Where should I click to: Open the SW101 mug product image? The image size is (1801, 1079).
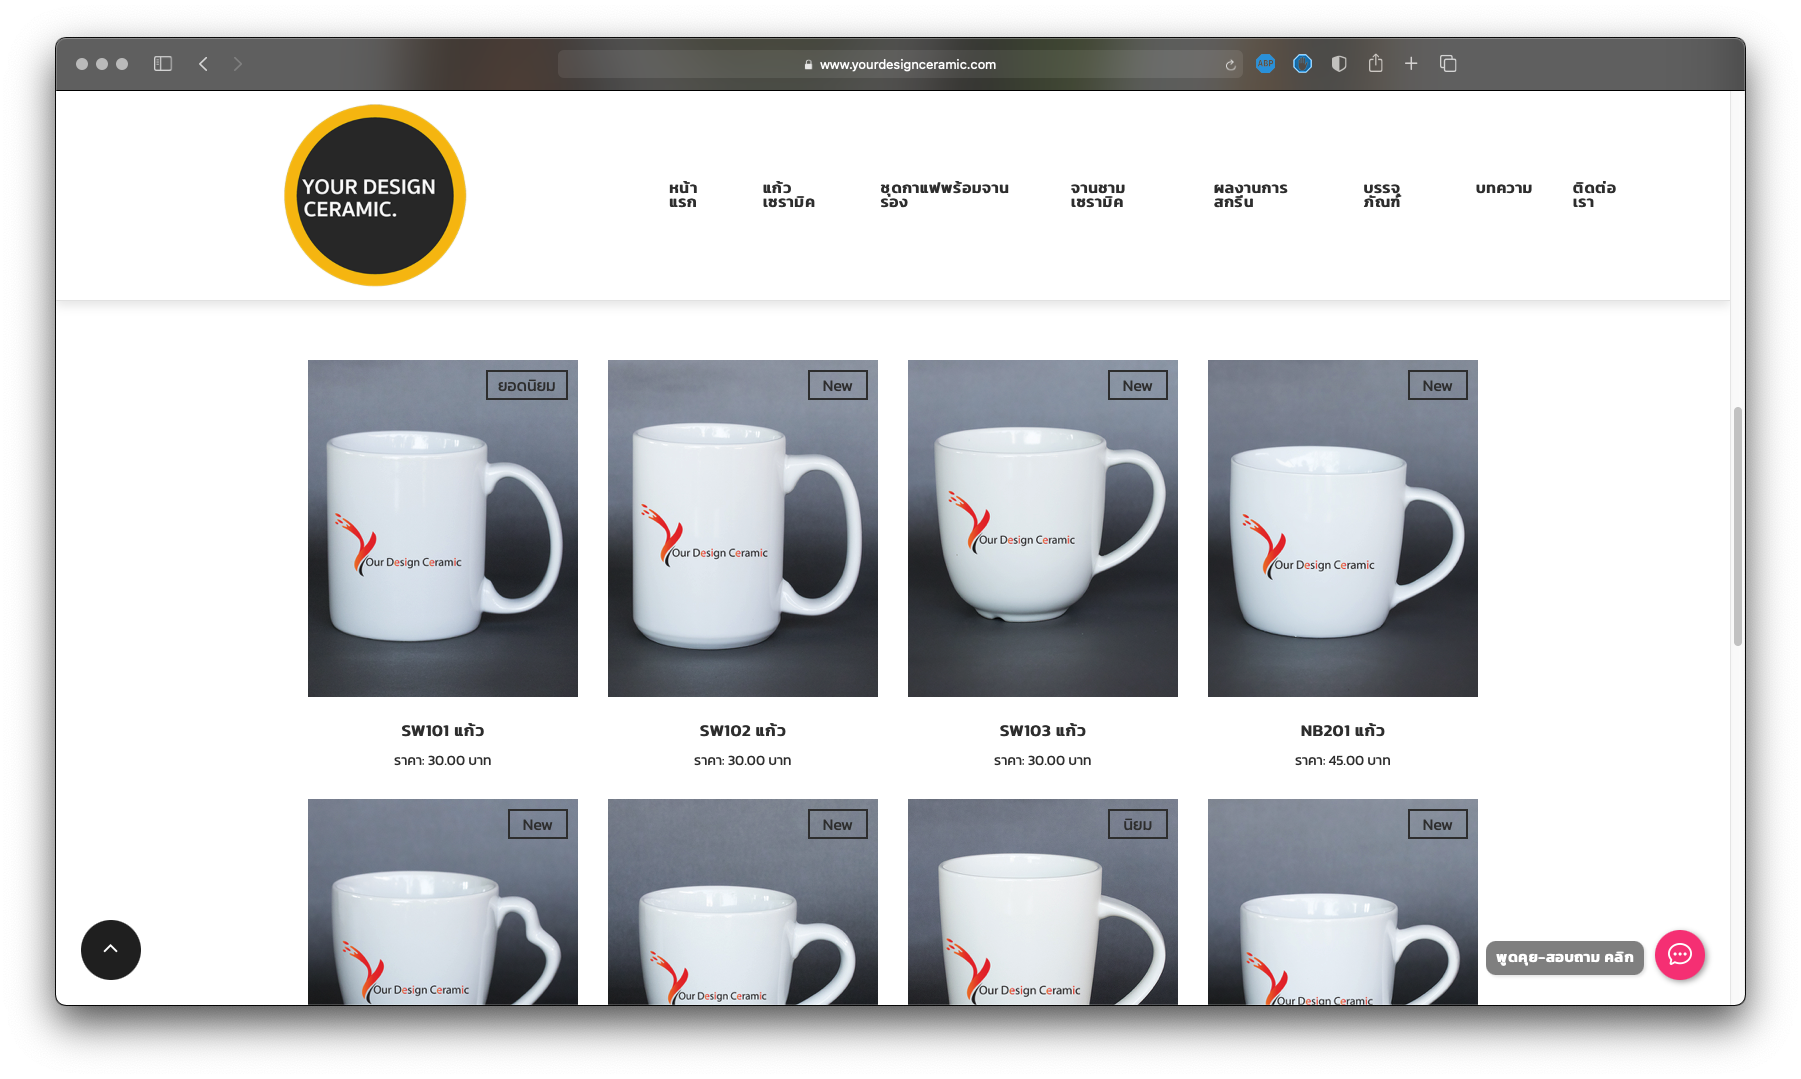pyautogui.click(x=443, y=528)
